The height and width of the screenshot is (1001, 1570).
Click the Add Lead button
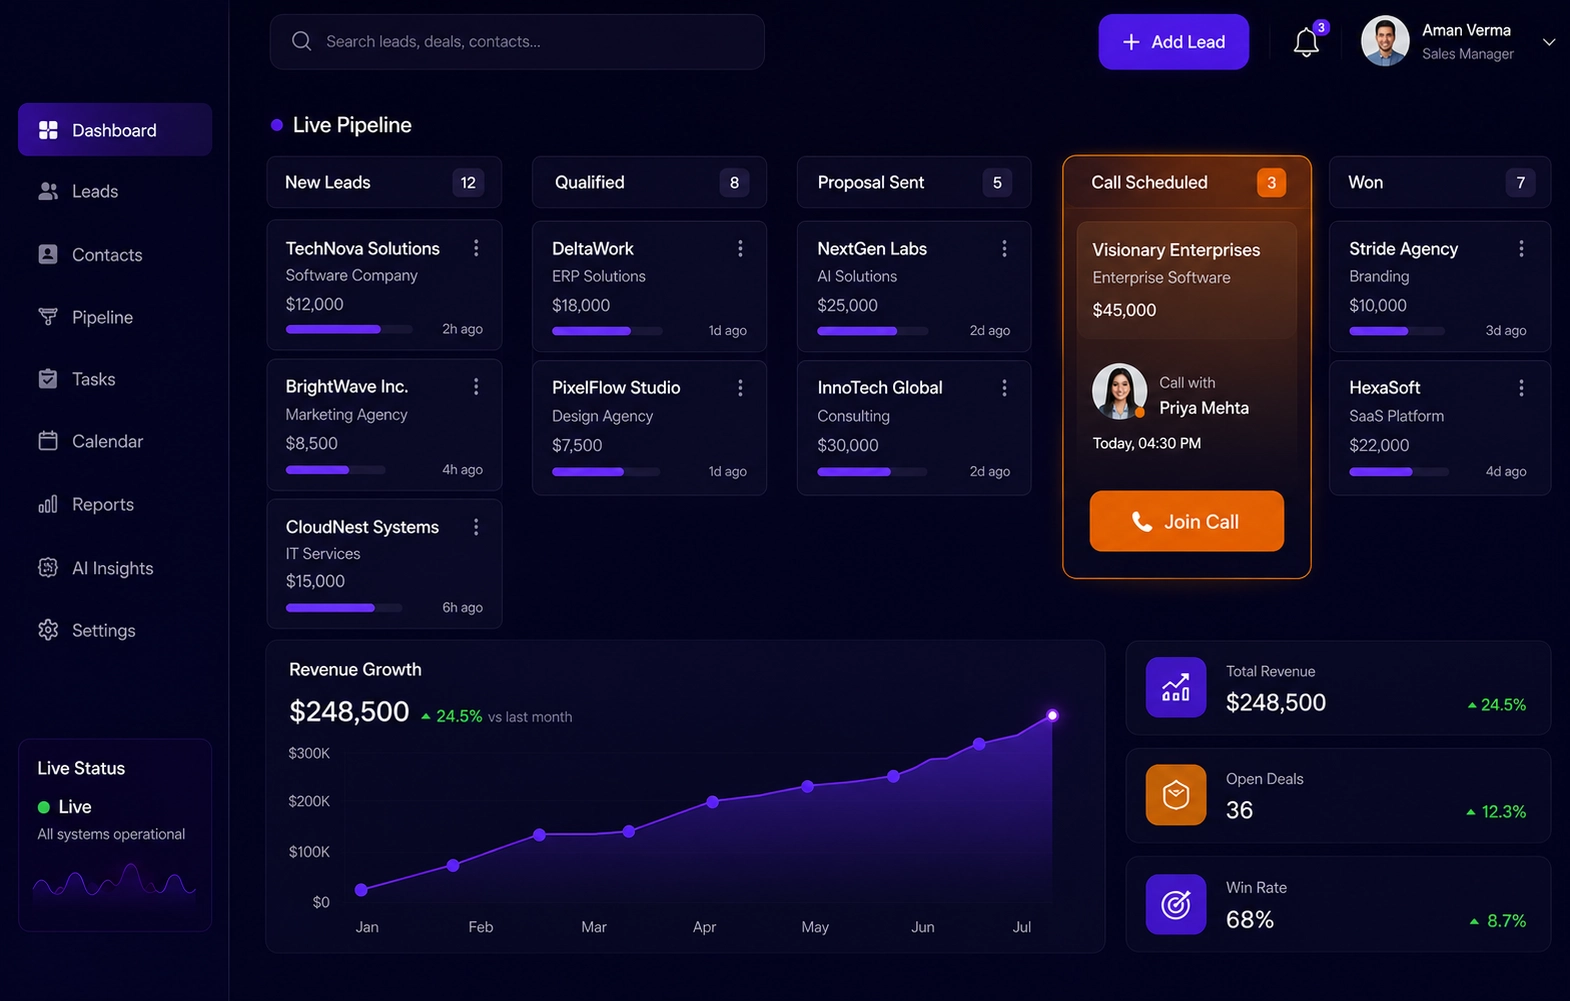point(1173,42)
